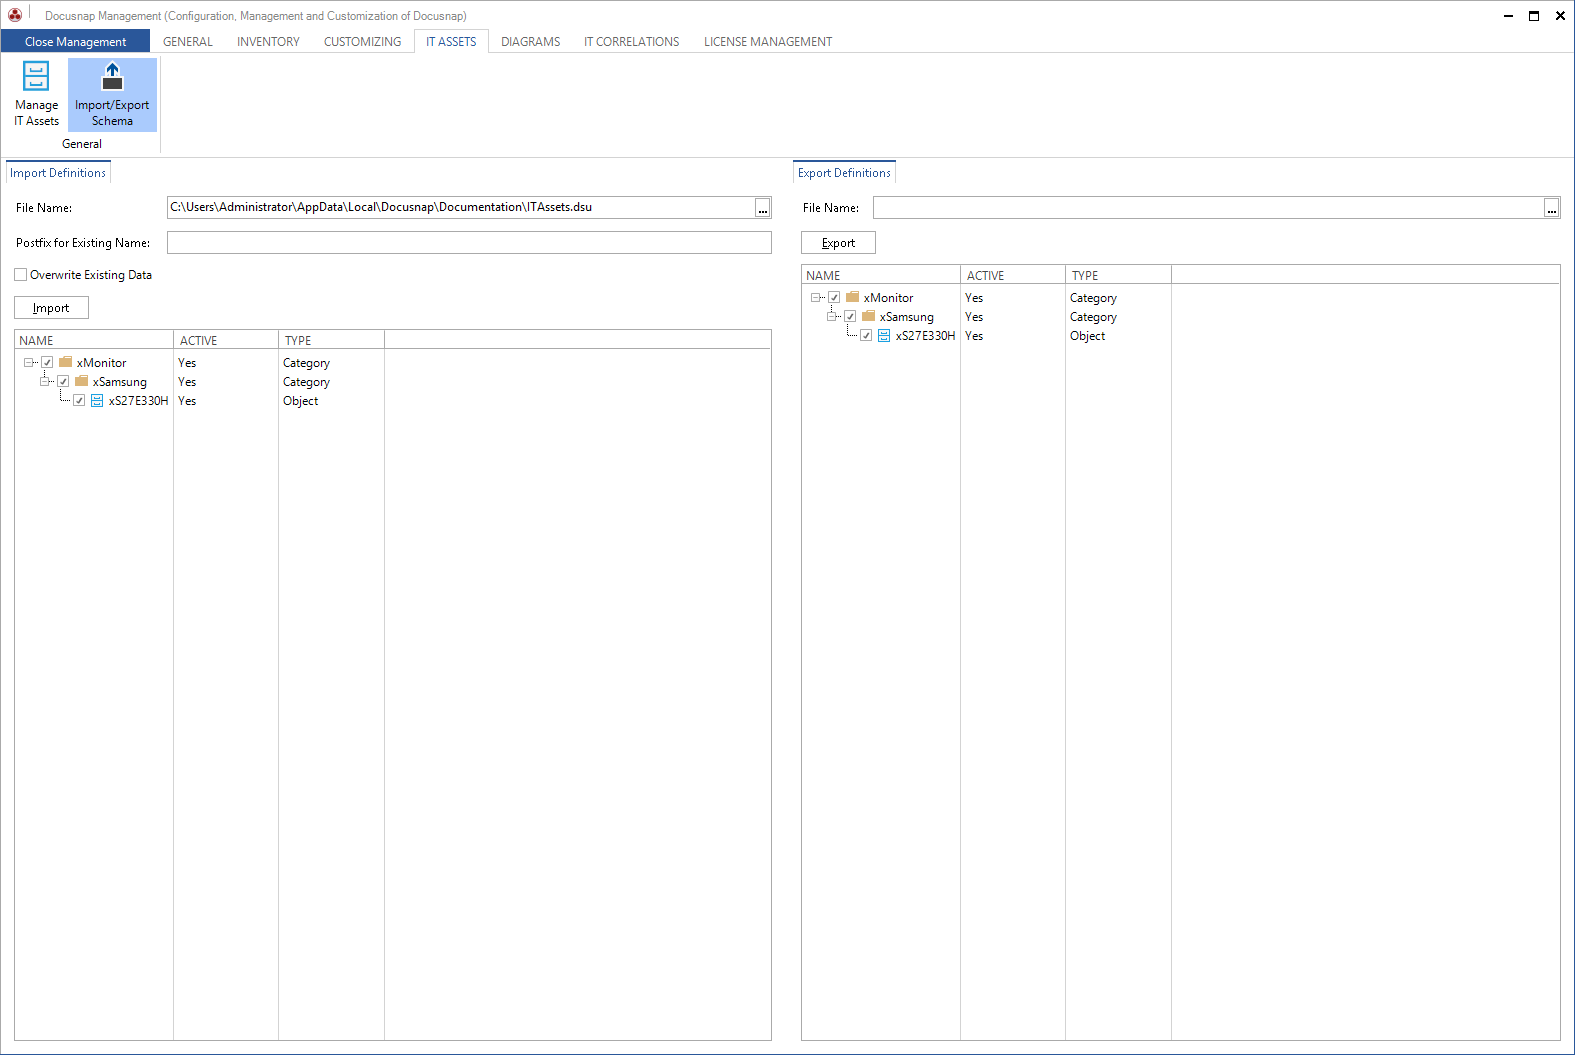This screenshot has height=1055, width=1575.
Task: Uncheck xSamsung in export definitions tree
Action: (x=850, y=316)
